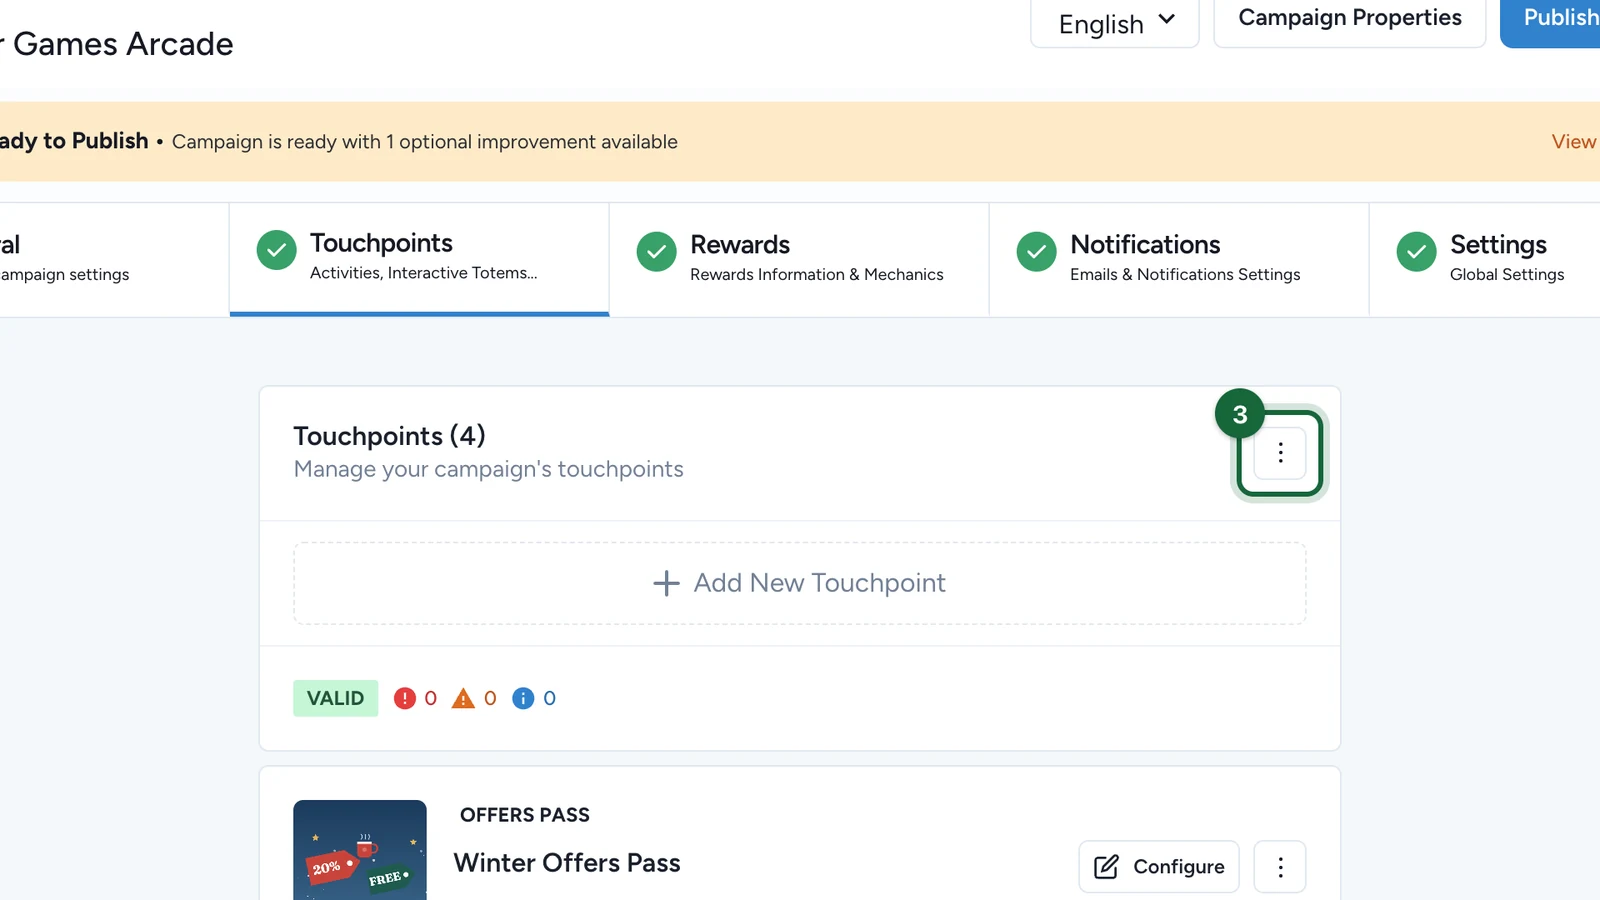Switch to the Touchpoints tab
Viewport: 1600px width, 900px height.
(x=419, y=259)
